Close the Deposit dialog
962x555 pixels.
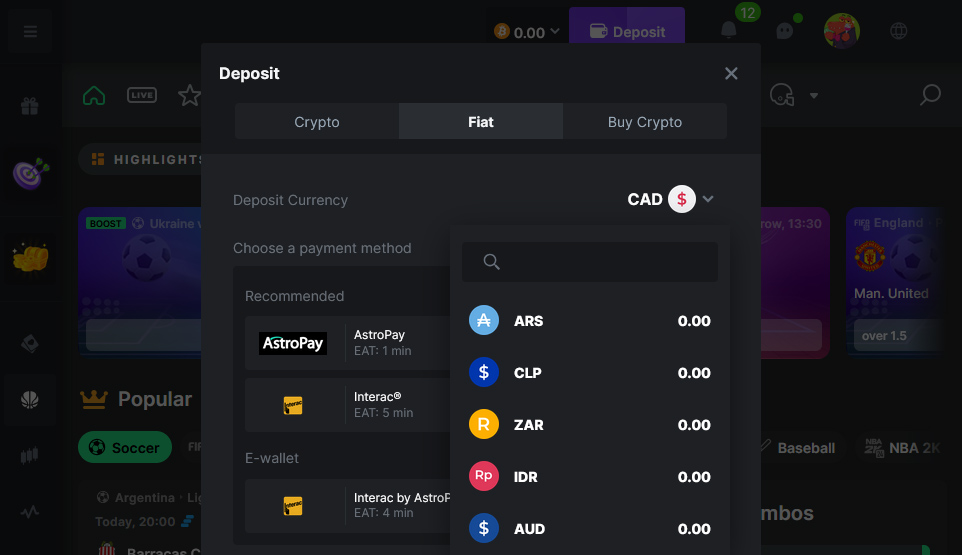731,74
